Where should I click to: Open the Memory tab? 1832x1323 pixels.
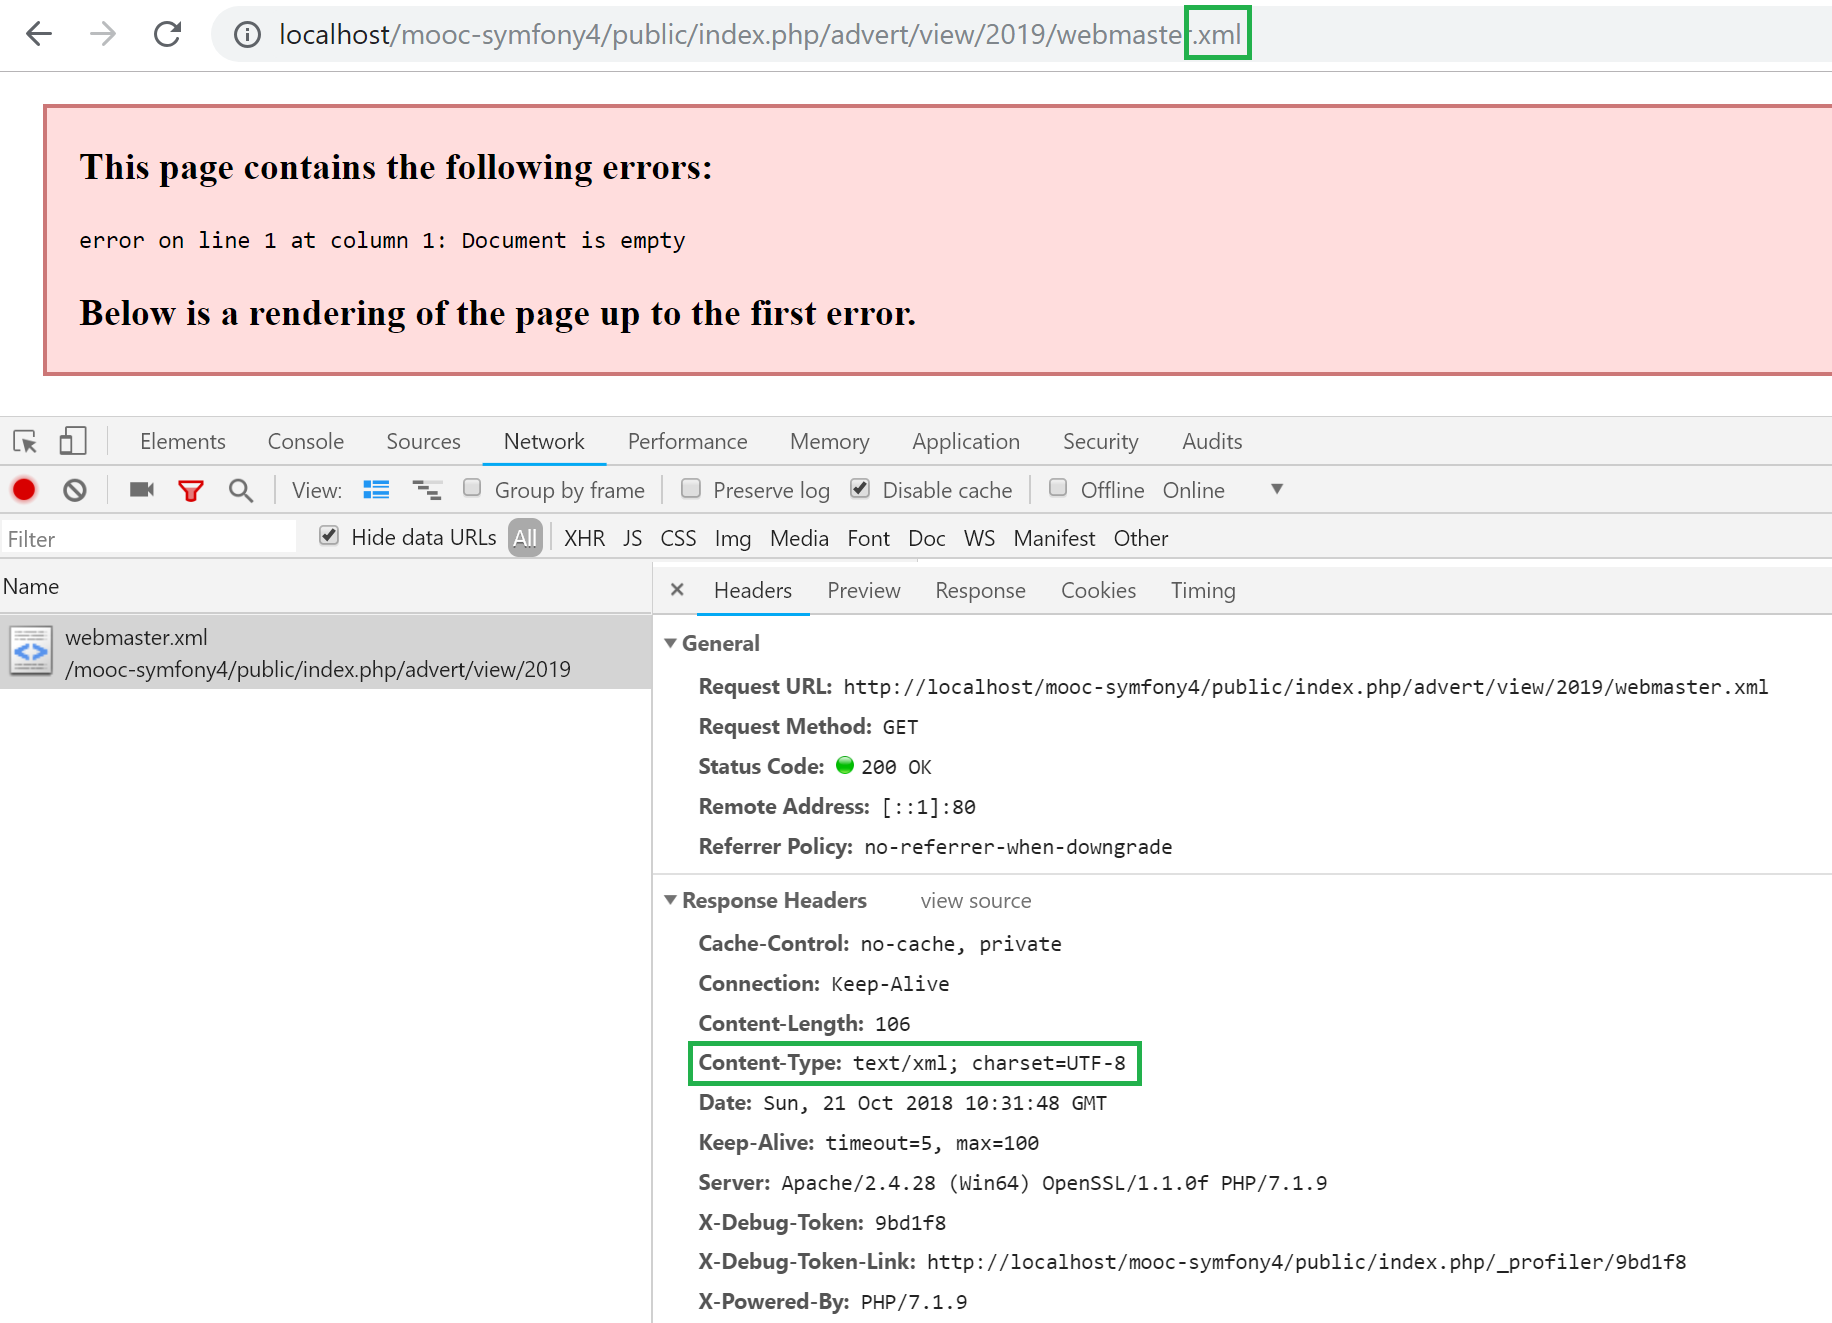[830, 441]
